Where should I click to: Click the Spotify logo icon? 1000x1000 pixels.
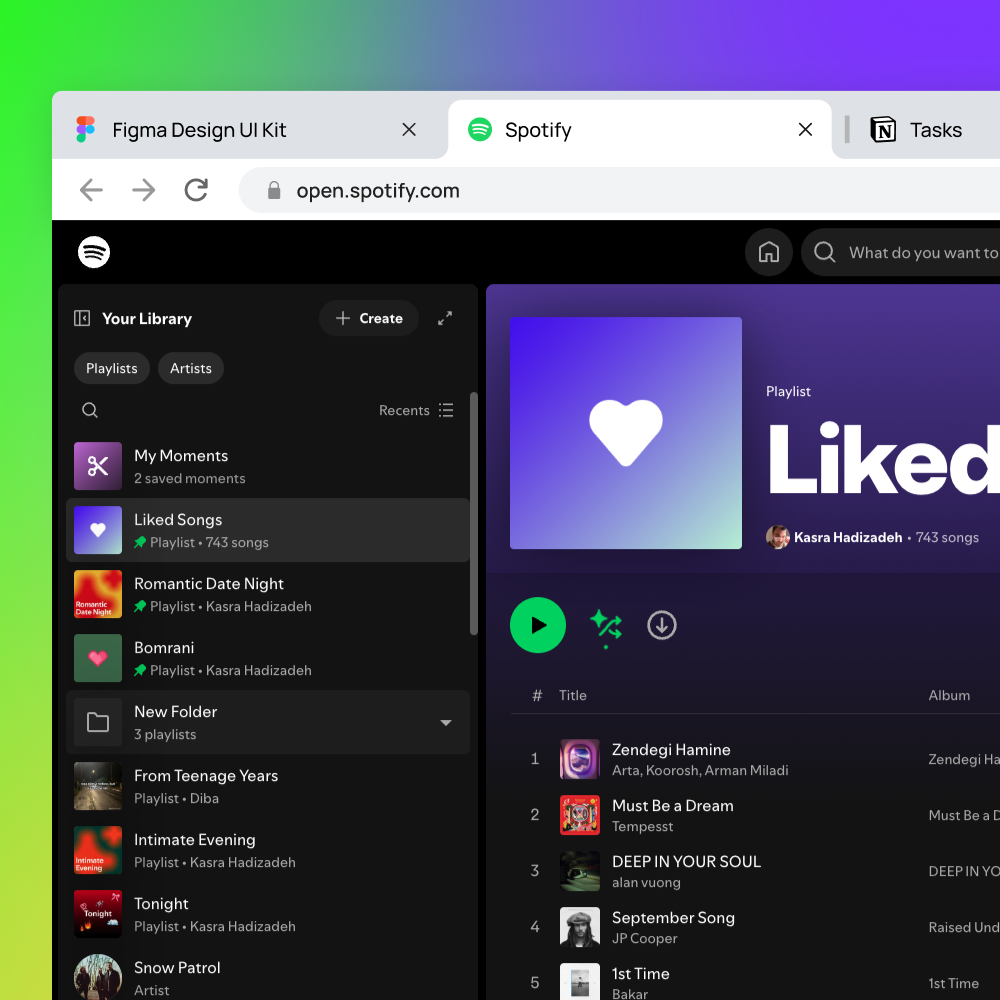pyautogui.click(x=94, y=253)
